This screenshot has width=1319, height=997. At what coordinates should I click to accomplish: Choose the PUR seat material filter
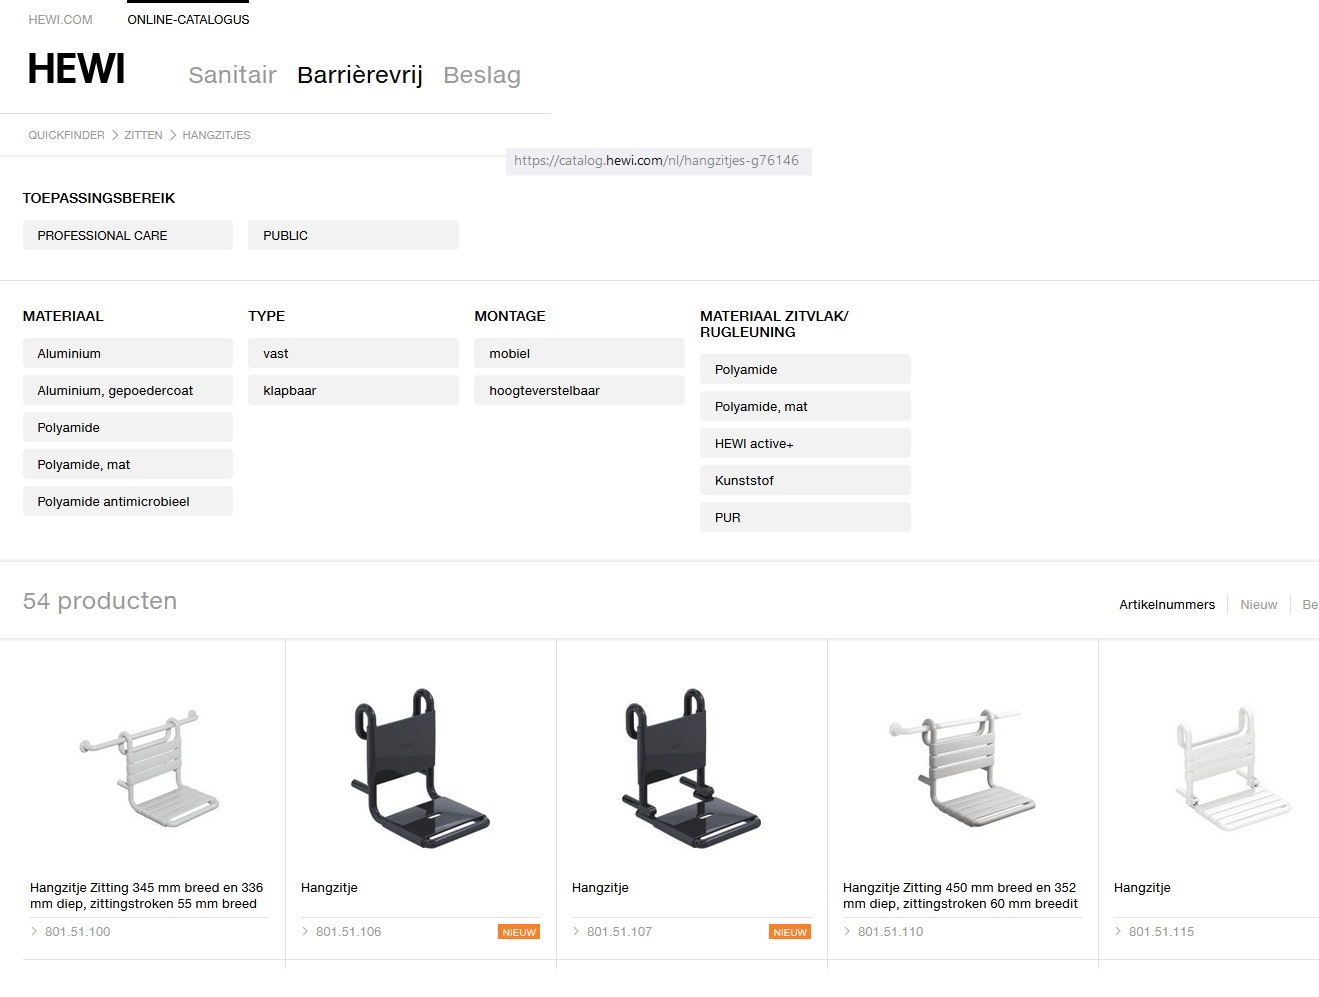coord(805,517)
